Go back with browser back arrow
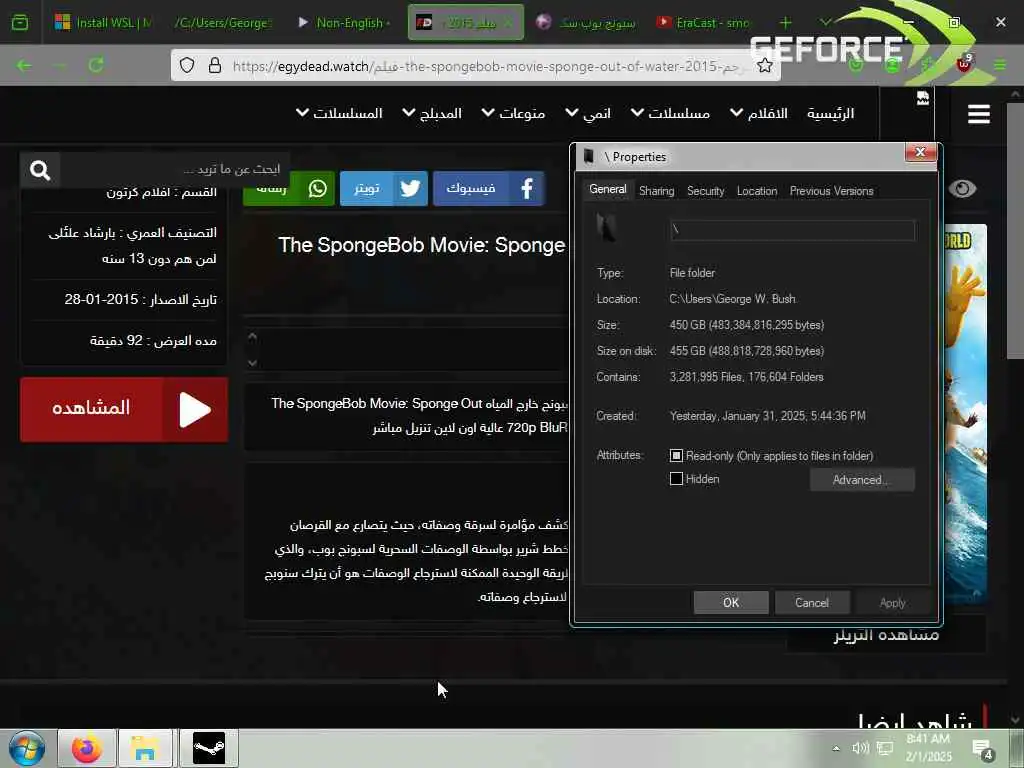This screenshot has height=768, width=1024. coord(24,65)
